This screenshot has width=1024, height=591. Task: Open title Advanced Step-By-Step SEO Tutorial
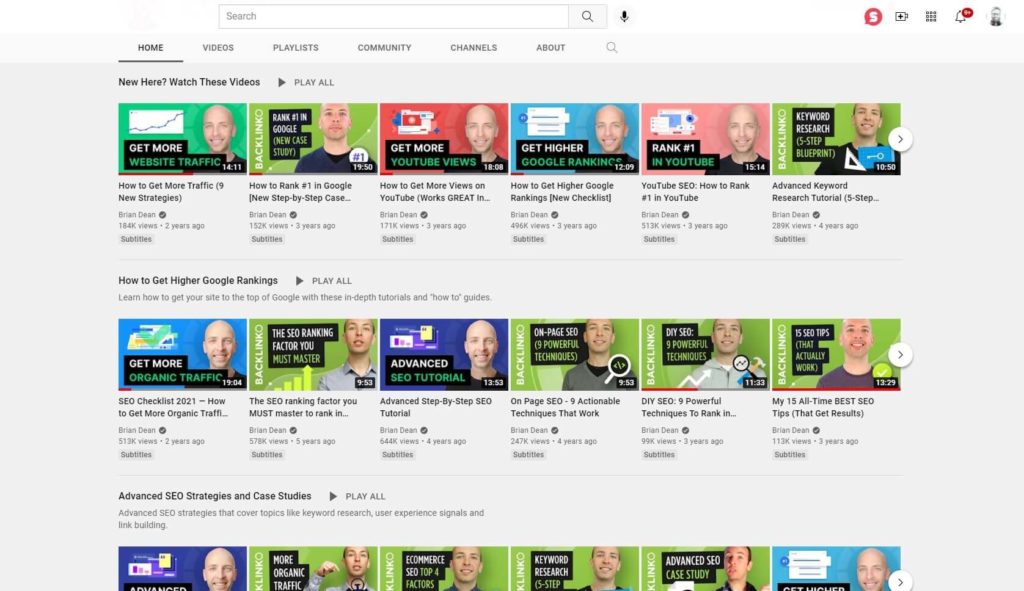click(436, 407)
